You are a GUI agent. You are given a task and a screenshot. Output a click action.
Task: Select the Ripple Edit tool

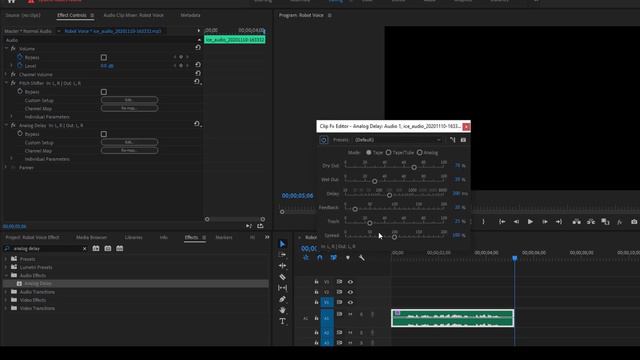click(282, 266)
